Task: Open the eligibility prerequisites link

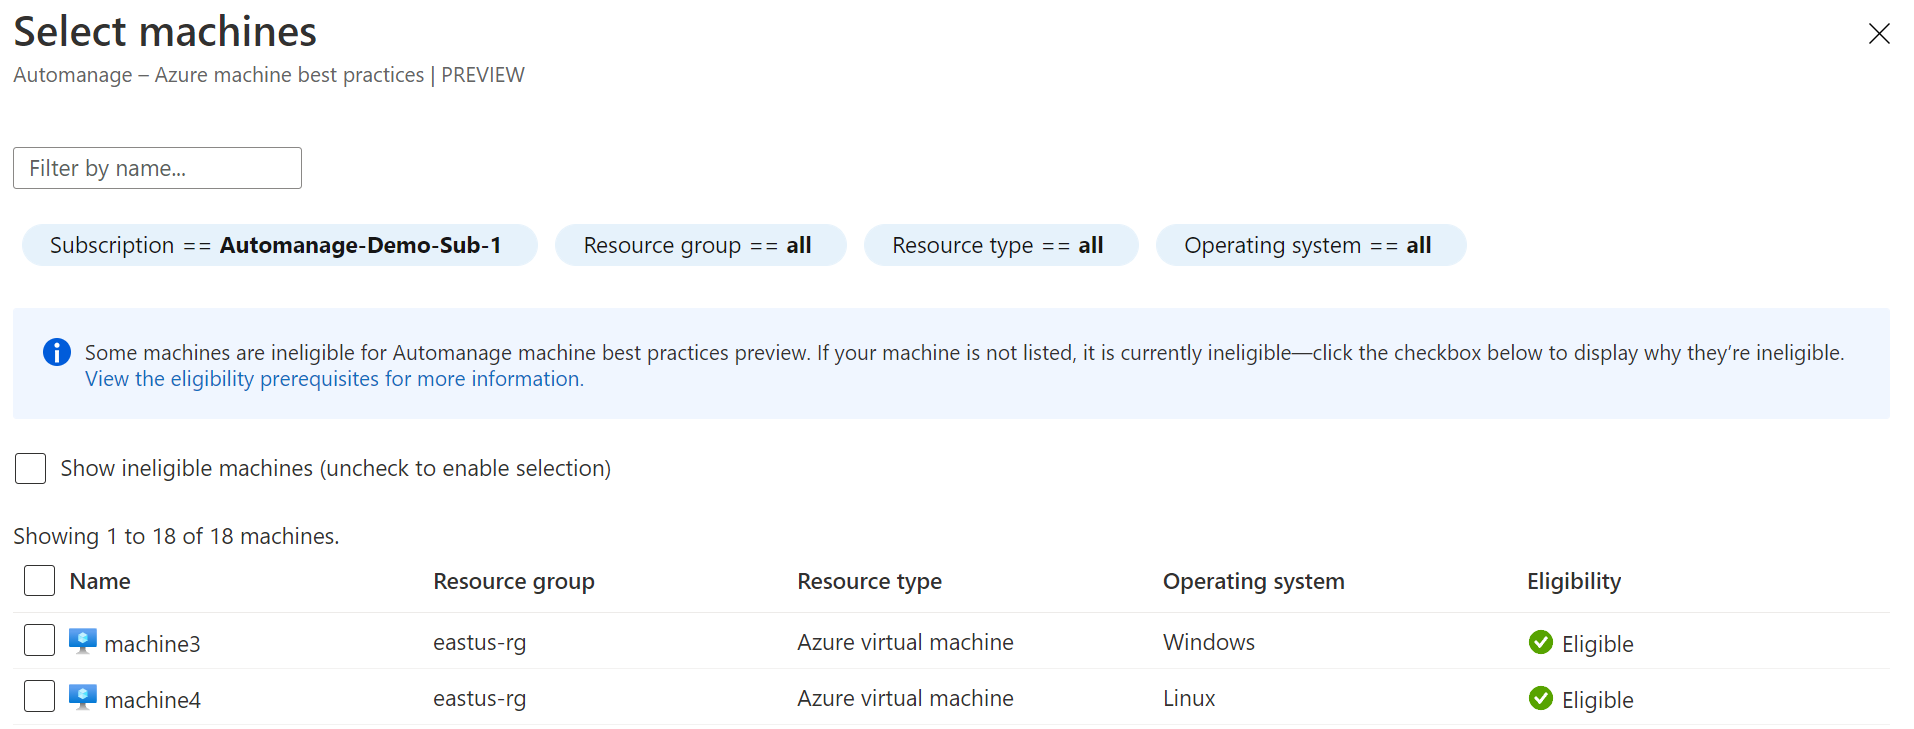Action: click(334, 379)
